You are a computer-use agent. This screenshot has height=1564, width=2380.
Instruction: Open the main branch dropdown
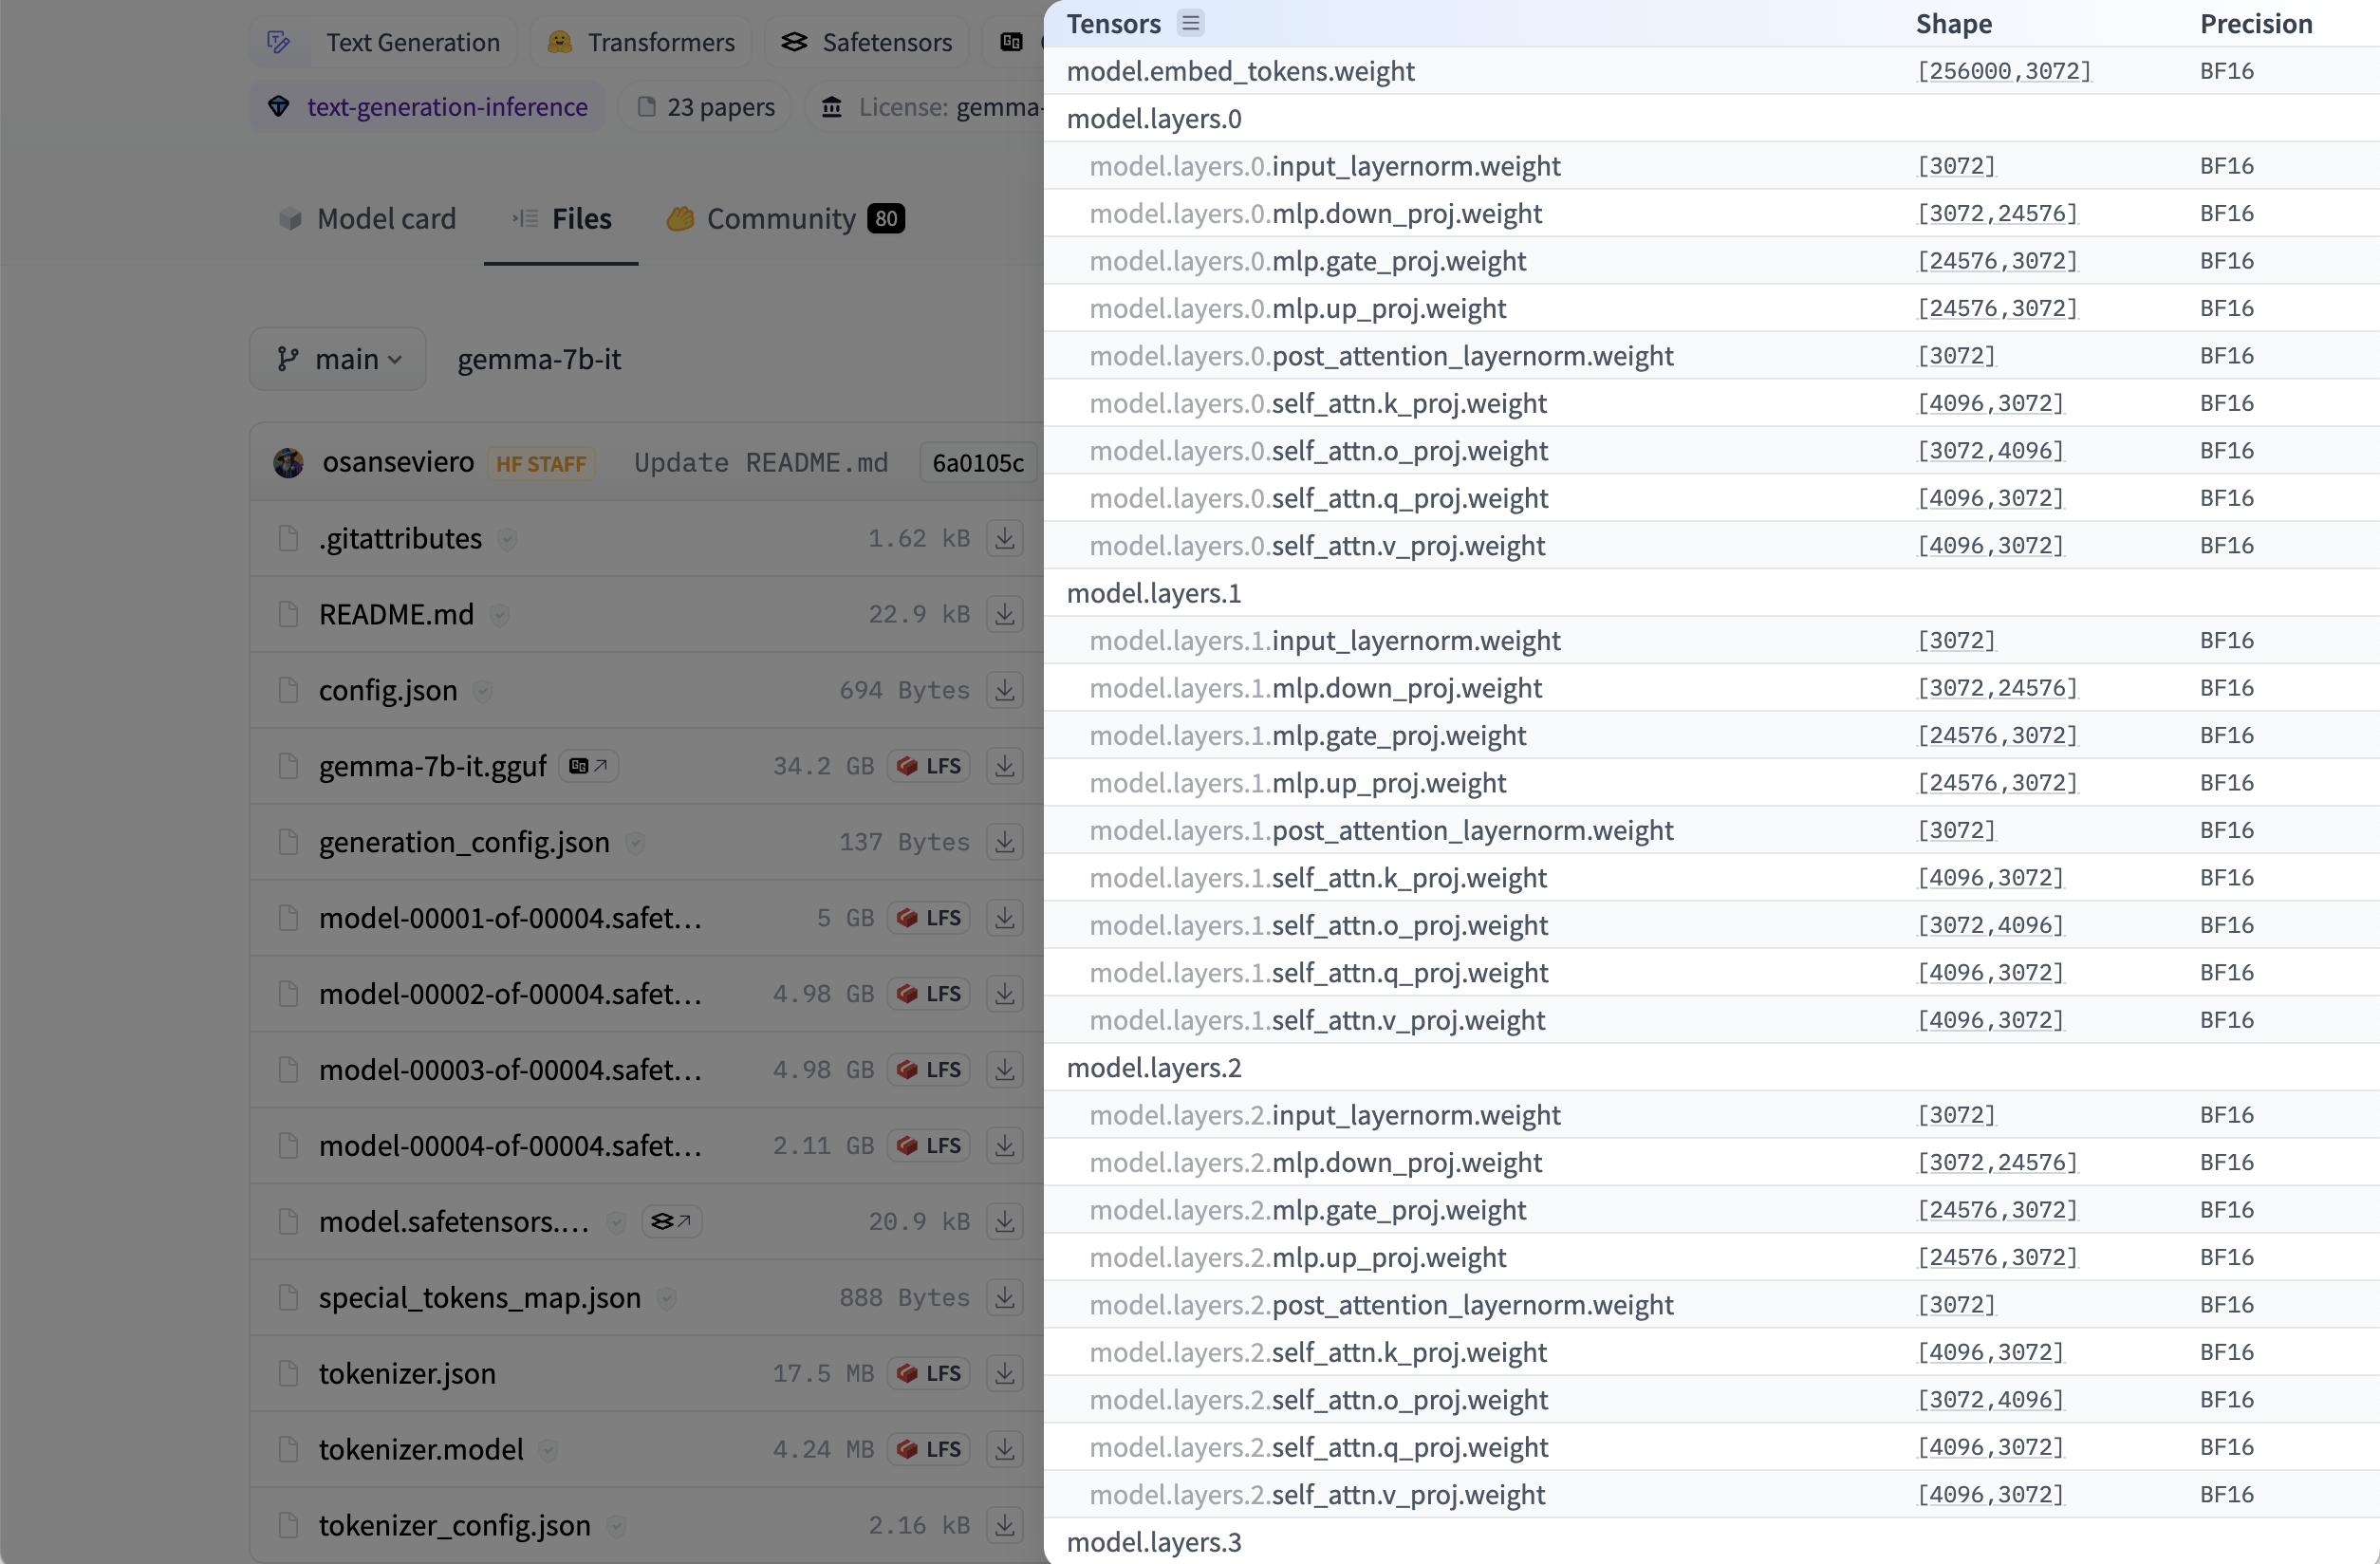point(338,359)
